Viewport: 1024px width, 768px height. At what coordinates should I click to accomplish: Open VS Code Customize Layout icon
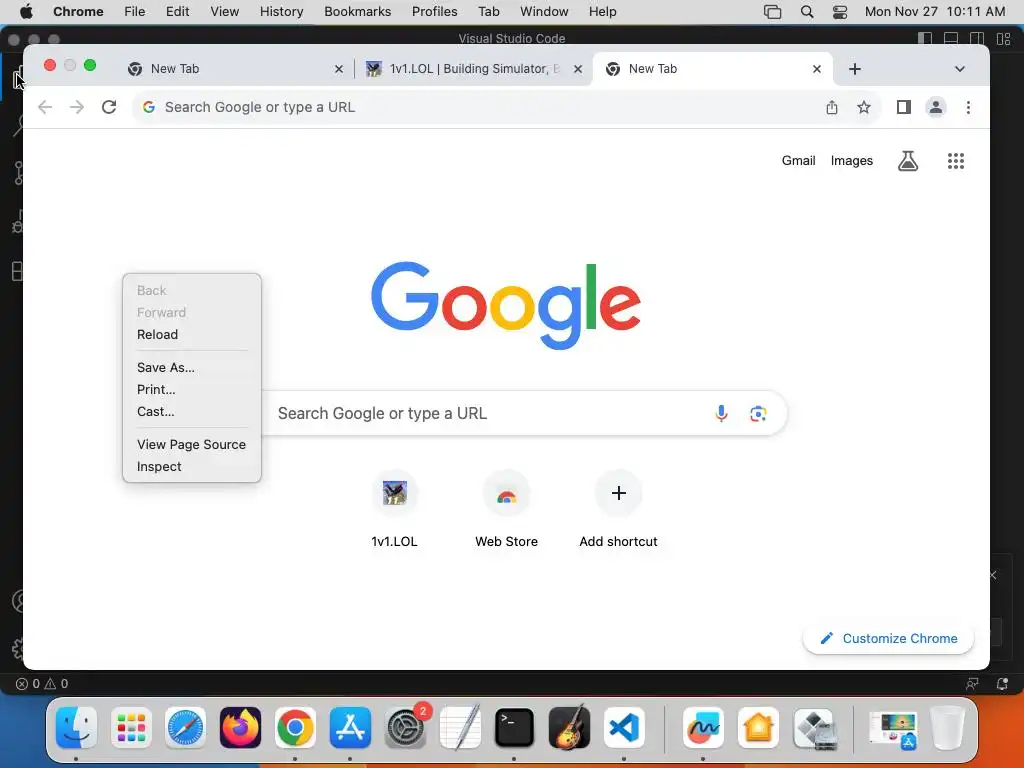point(1004,39)
